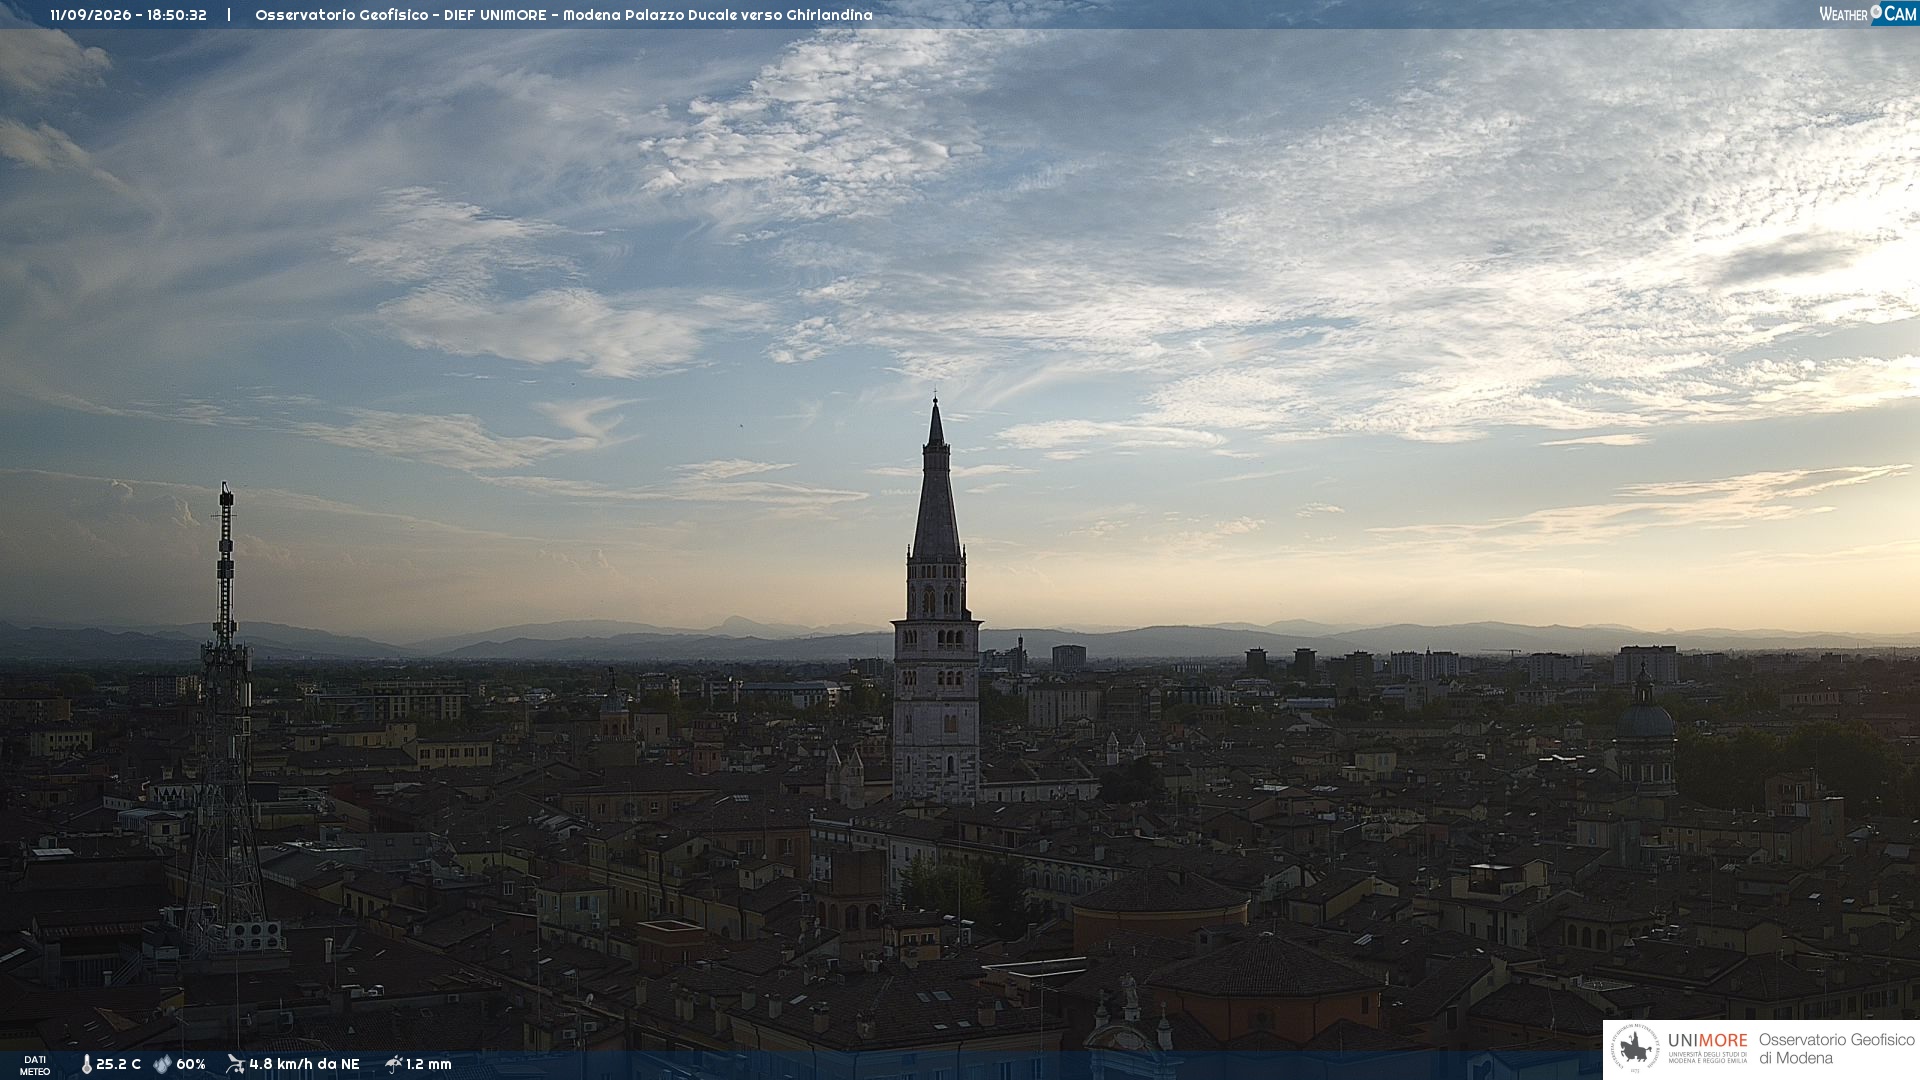Click the UNIMORE university seal emblem
The image size is (1920, 1080).
click(x=1635, y=1049)
